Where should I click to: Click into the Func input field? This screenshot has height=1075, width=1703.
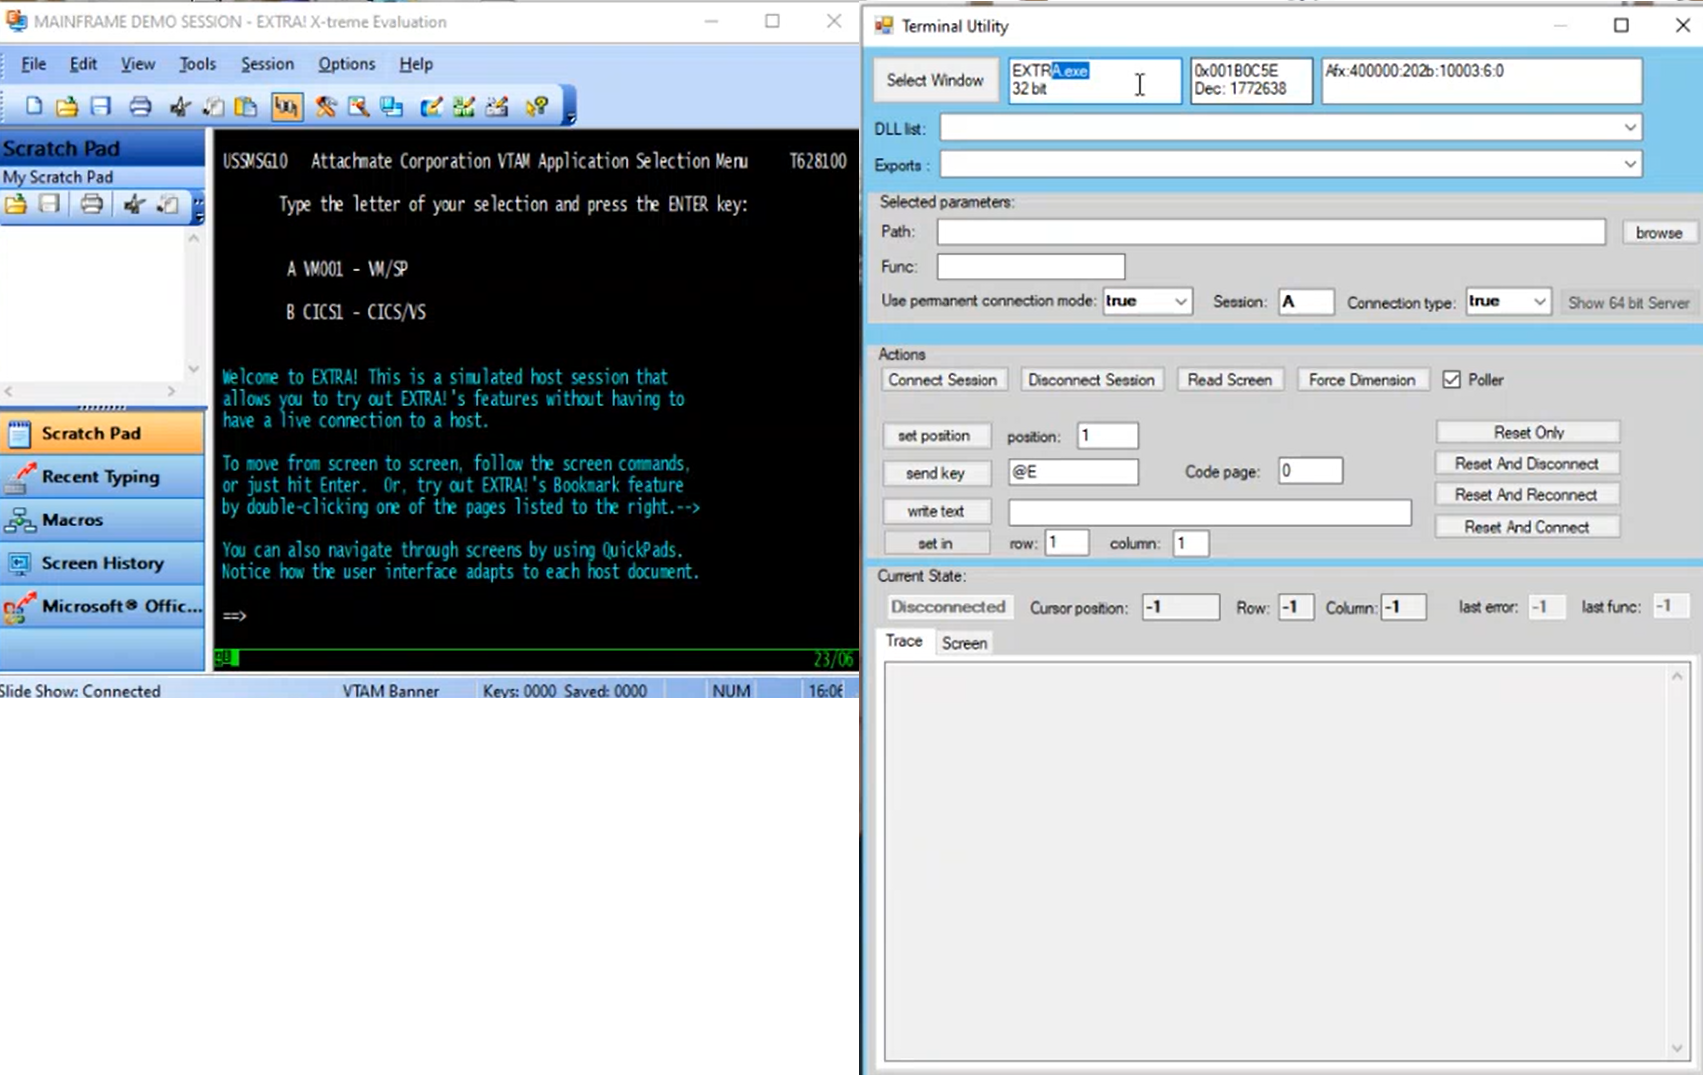1031,266
